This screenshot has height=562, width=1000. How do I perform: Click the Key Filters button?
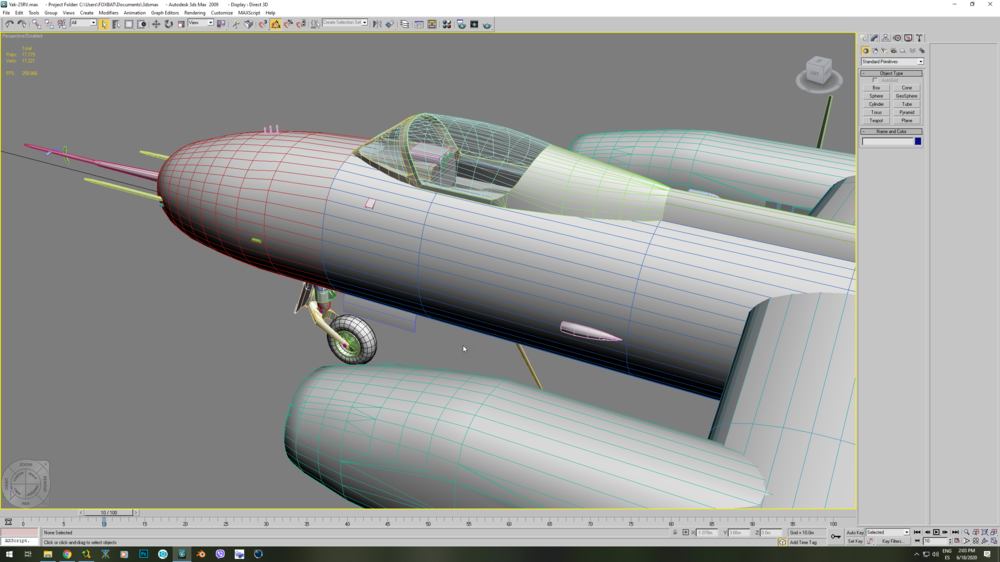[892, 541]
